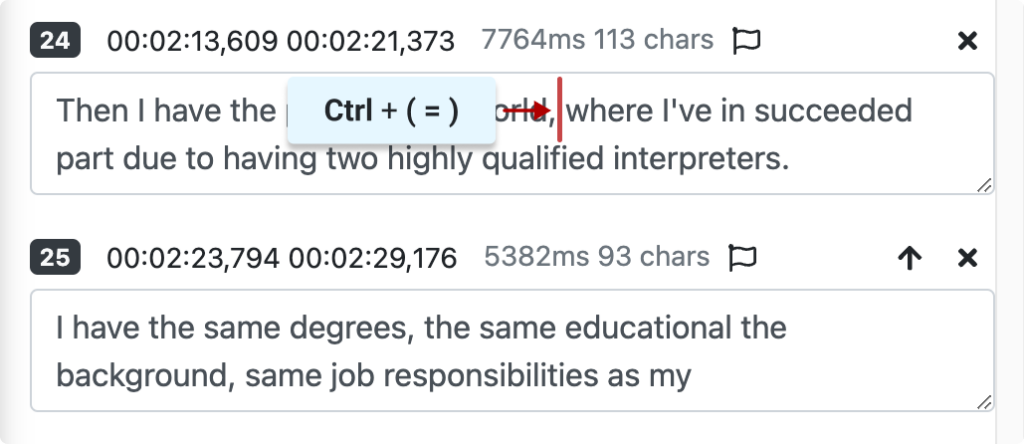Click the red split marker line in subtitle 24
This screenshot has height=444, width=1024.
pyautogui.click(x=559, y=110)
